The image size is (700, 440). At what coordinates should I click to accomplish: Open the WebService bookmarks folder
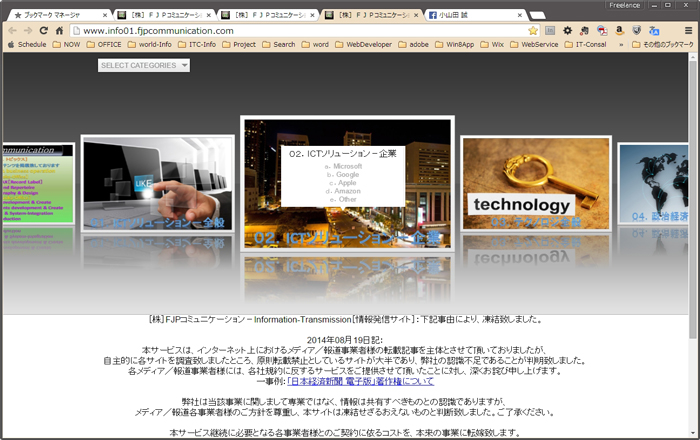534,45
